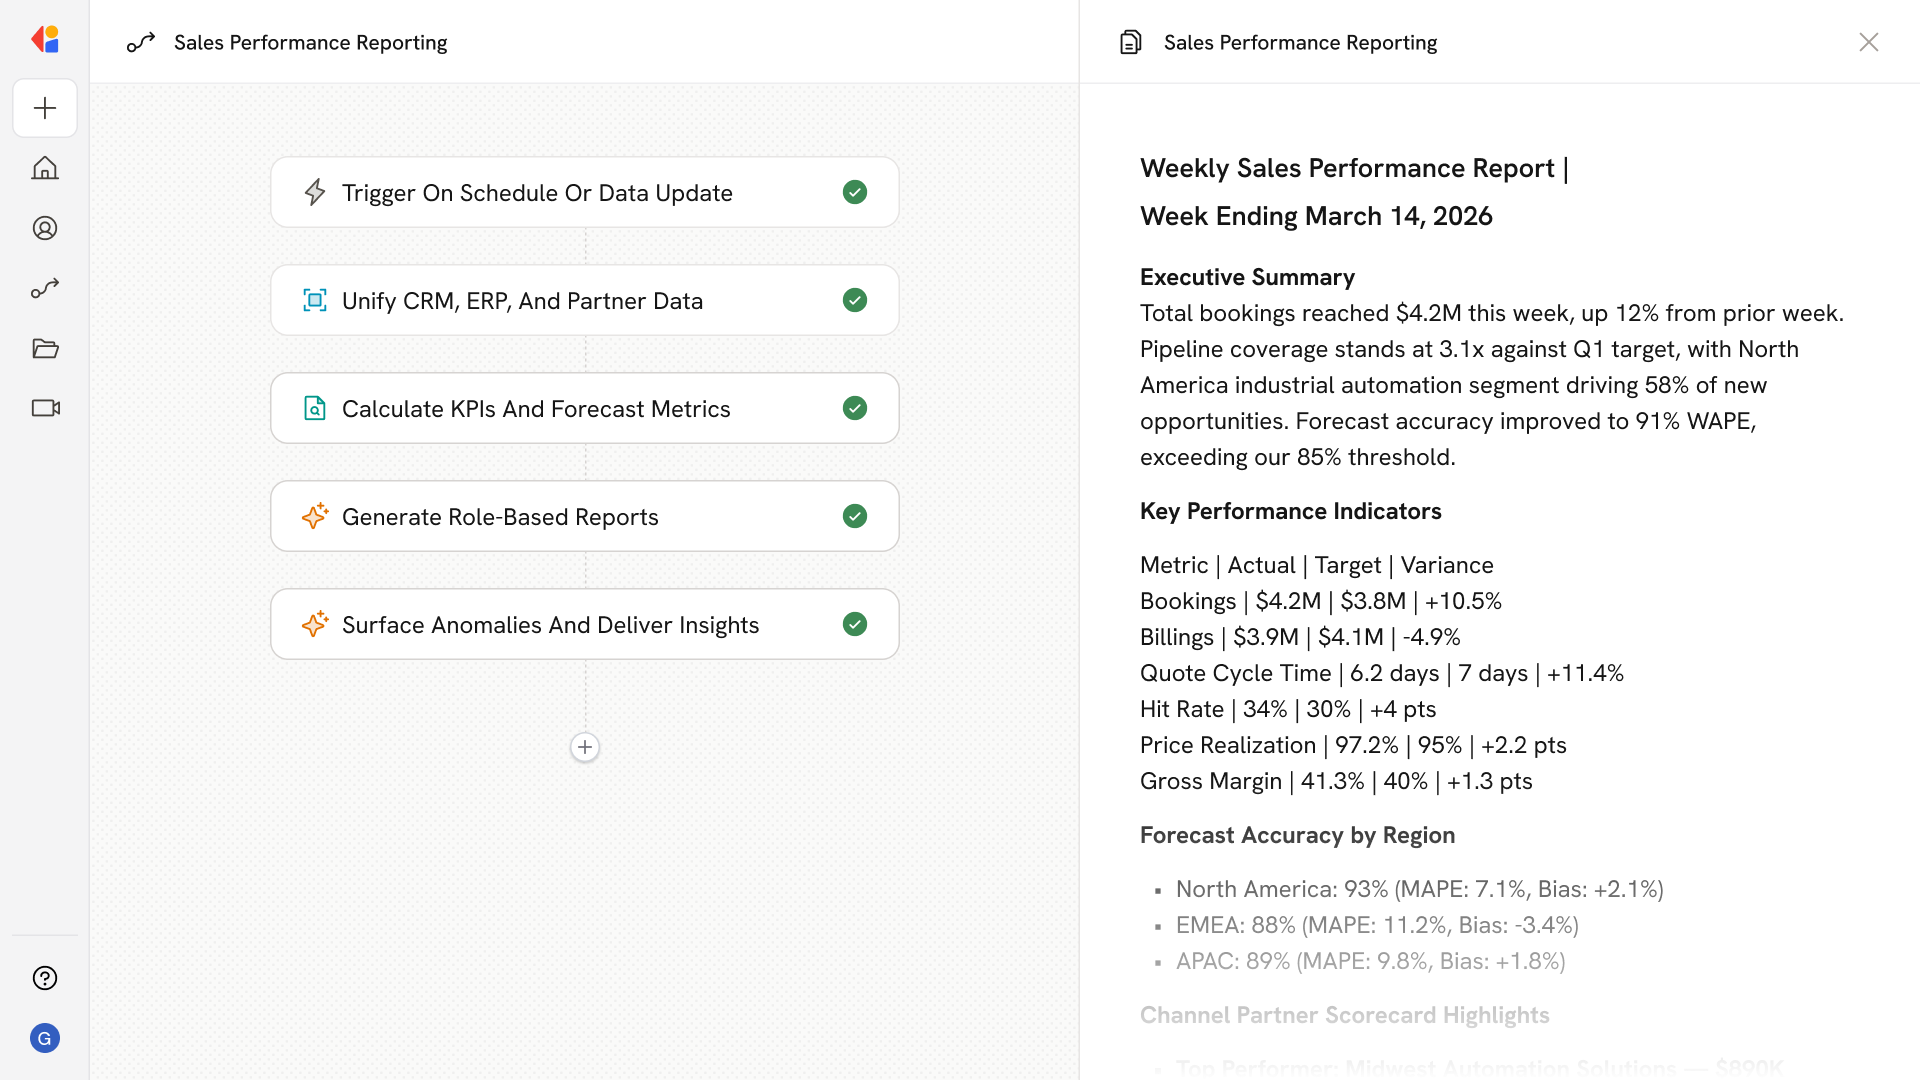Add new step below the workflow

(x=585, y=747)
